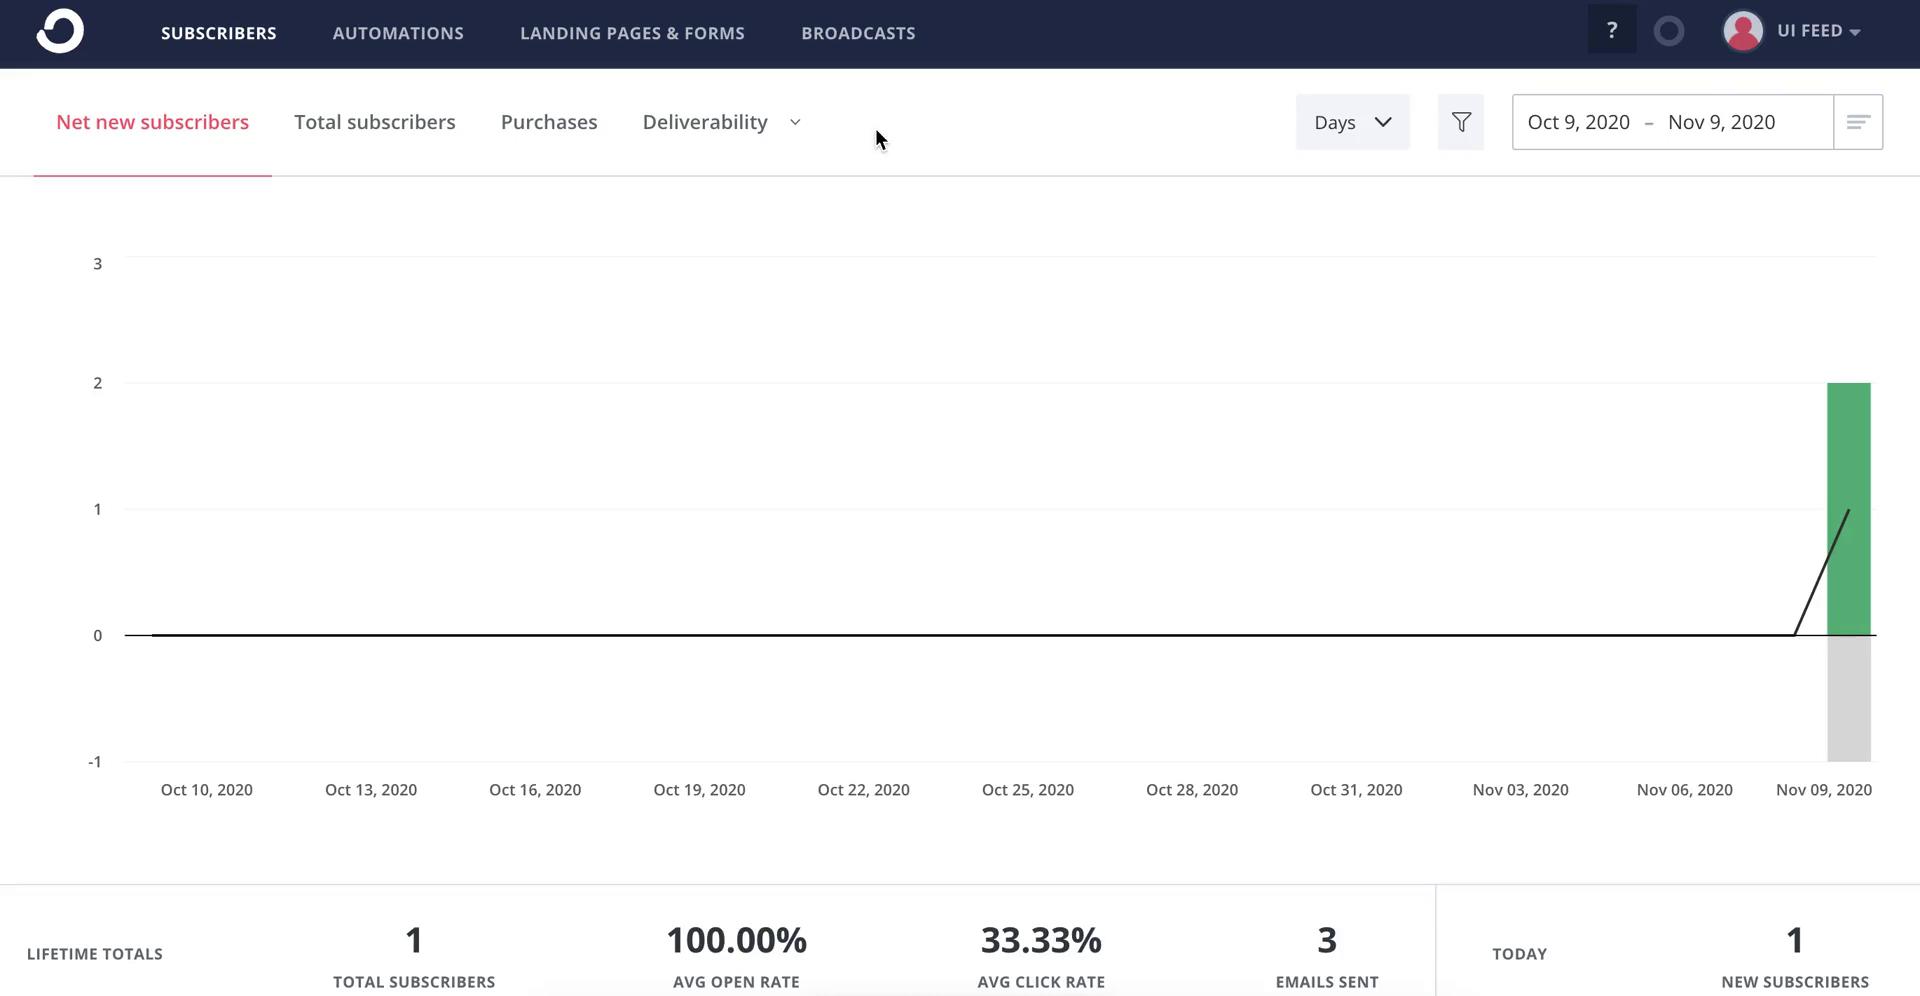Open the help question mark icon
1920x996 pixels.
coord(1611,30)
